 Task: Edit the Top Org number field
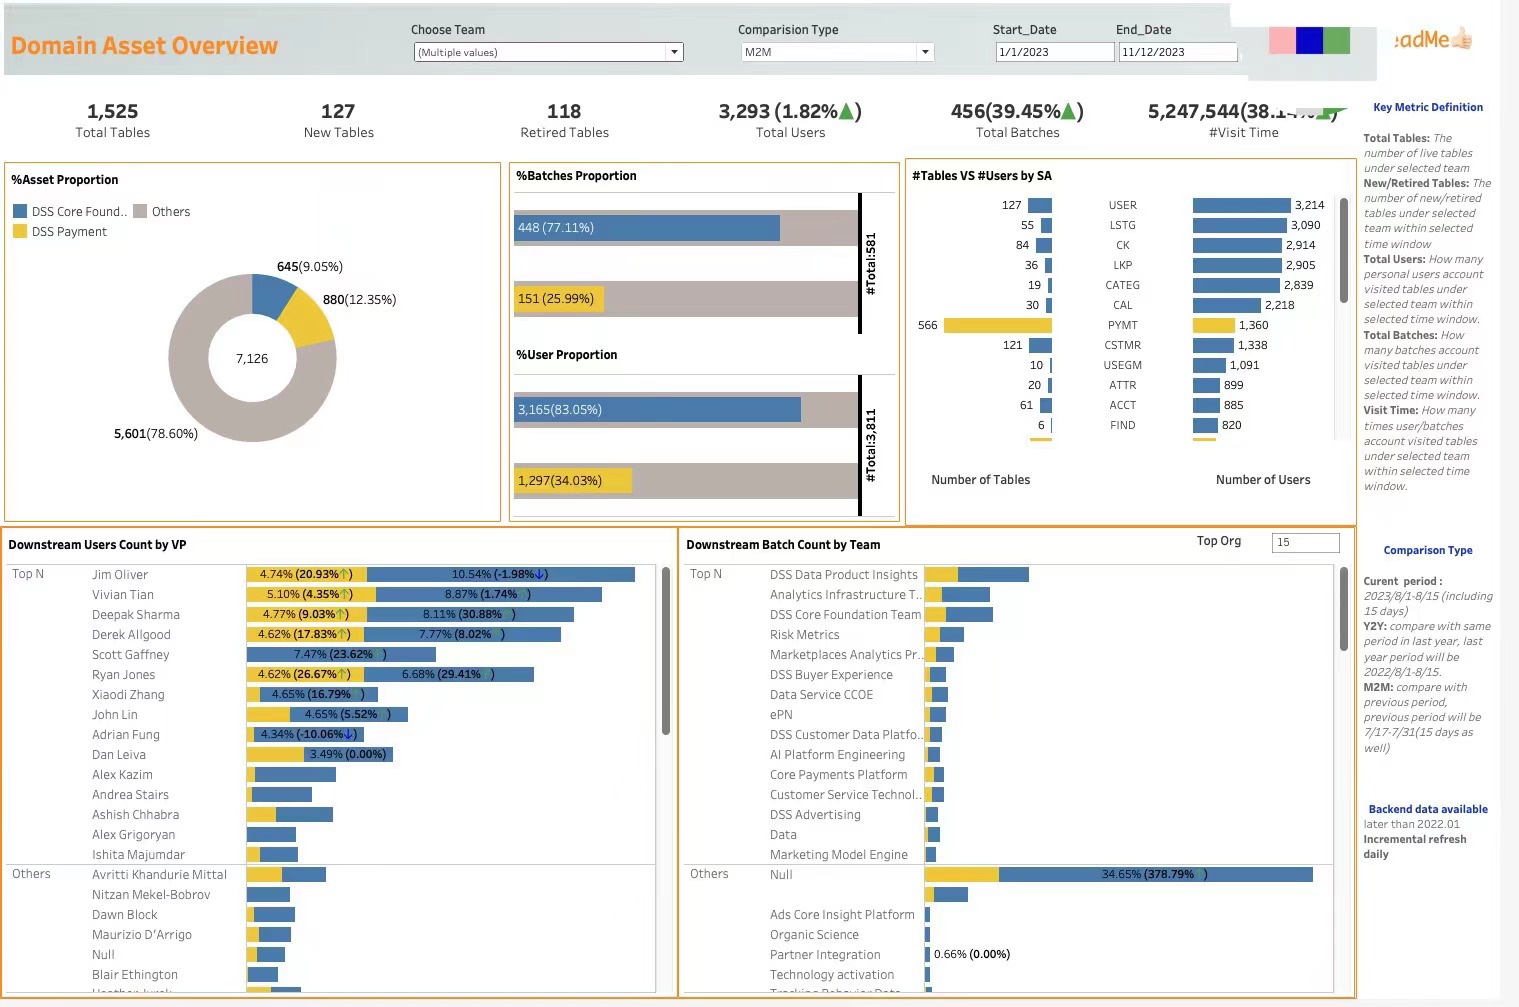click(x=1305, y=542)
